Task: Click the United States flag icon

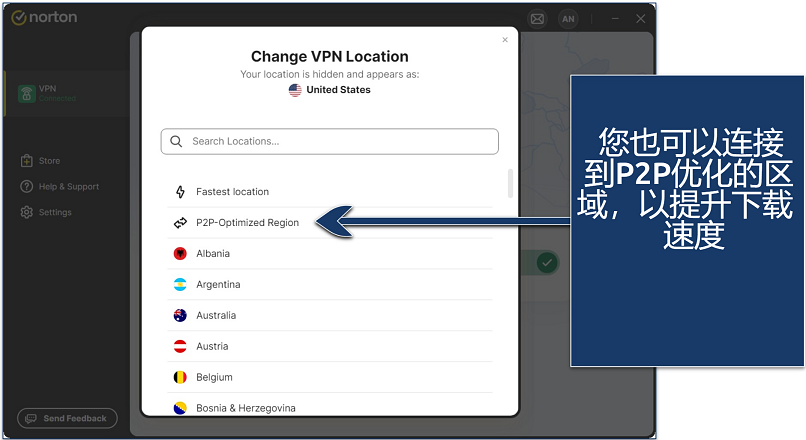Action: pos(295,90)
